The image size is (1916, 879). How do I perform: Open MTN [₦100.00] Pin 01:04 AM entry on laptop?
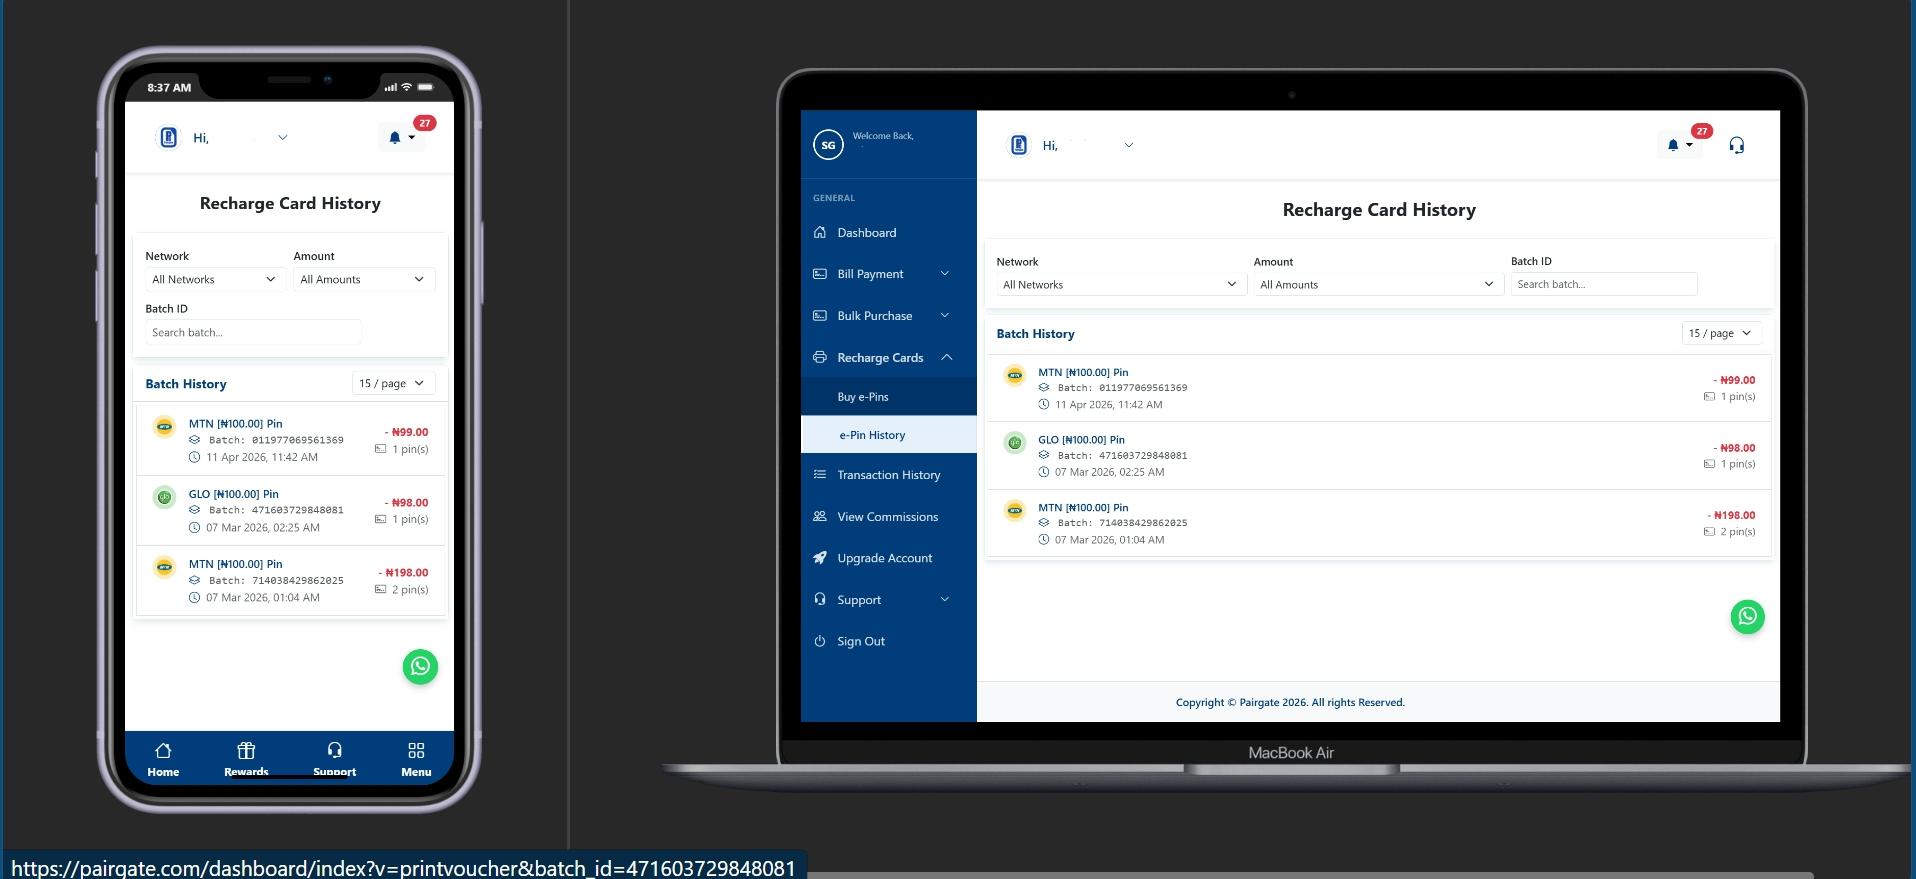(x=1378, y=523)
